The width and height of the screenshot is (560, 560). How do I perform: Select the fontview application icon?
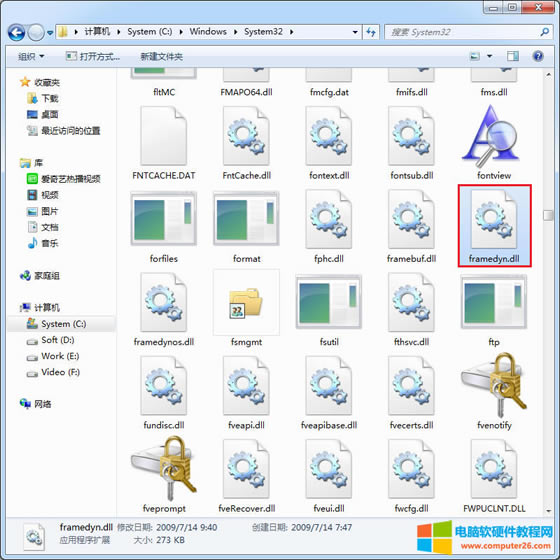click(x=491, y=136)
